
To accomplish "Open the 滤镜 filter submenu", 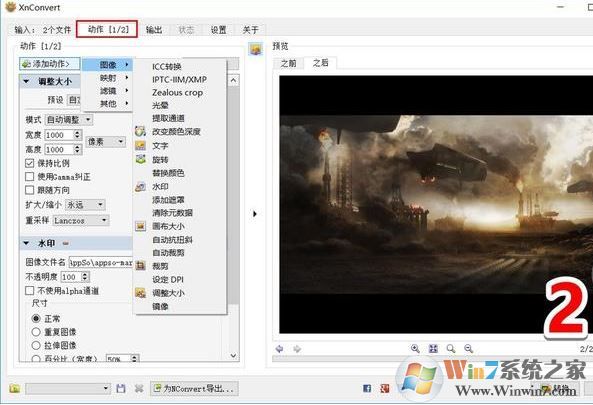I will (x=107, y=91).
